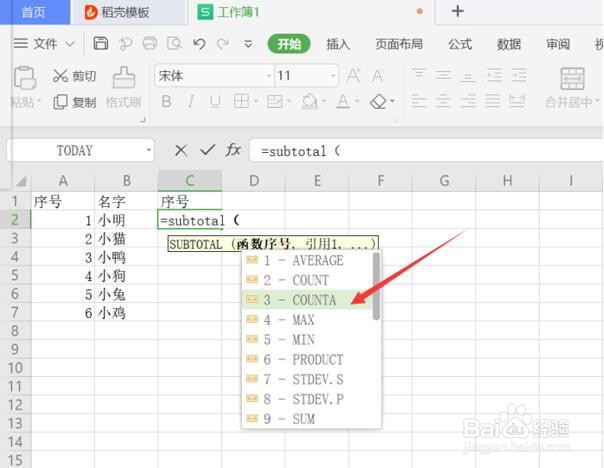Viewport: 604px width, 468px height.
Task: Switch to the 插入 ribbon tab
Action: [x=338, y=44]
